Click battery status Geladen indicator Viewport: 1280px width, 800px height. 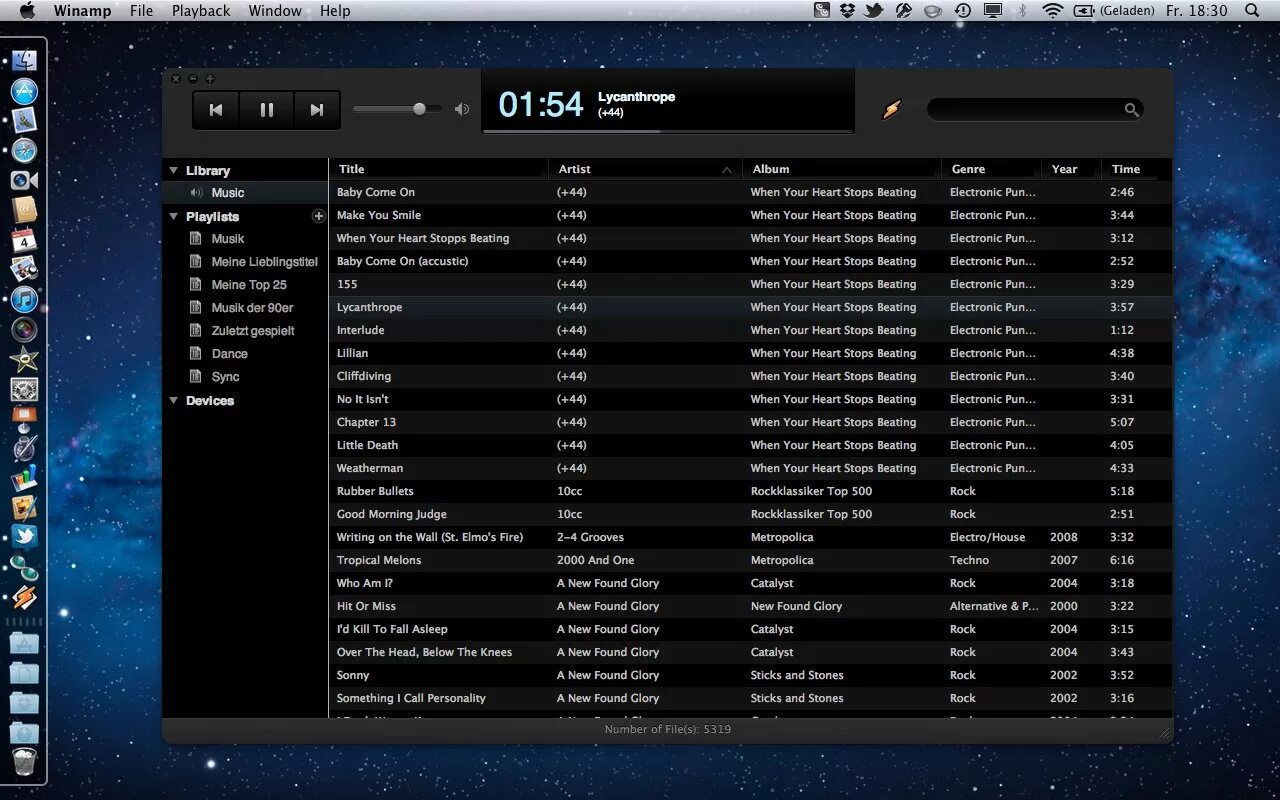pyautogui.click(x=1114, y=10)
